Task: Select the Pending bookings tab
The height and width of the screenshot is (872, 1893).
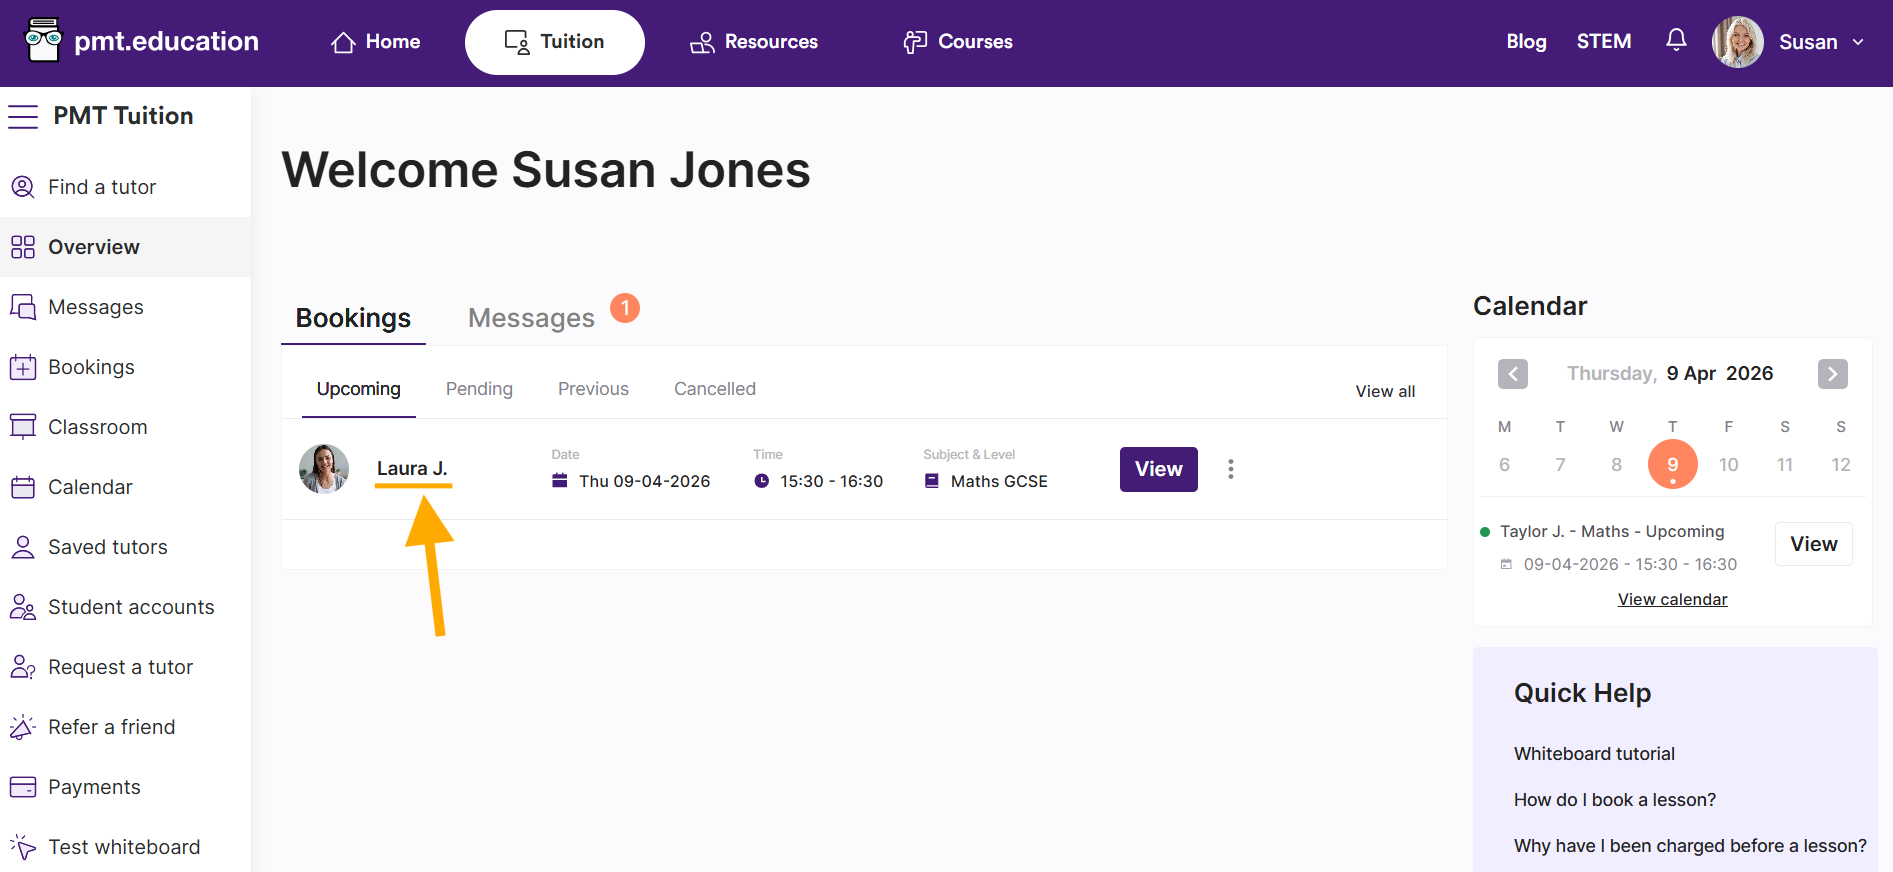Action: point(479,389)
